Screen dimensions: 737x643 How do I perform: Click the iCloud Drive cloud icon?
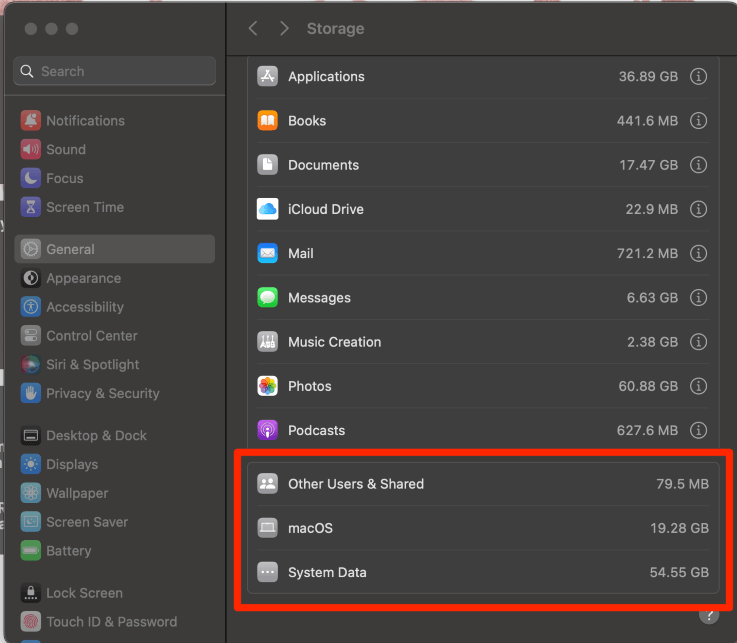click(267, 209)
